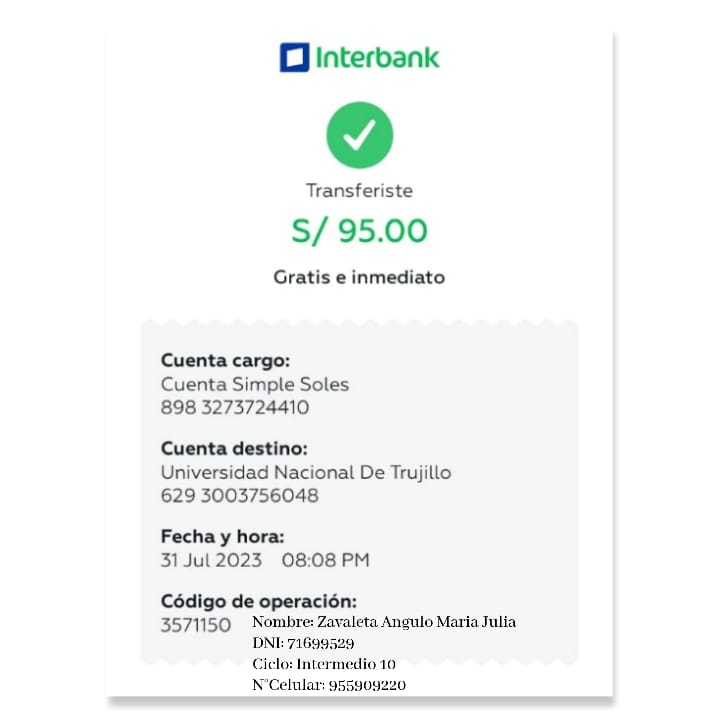Click the Interbank wordmark text
Screen dimensions: 720x720
(378, 57)
